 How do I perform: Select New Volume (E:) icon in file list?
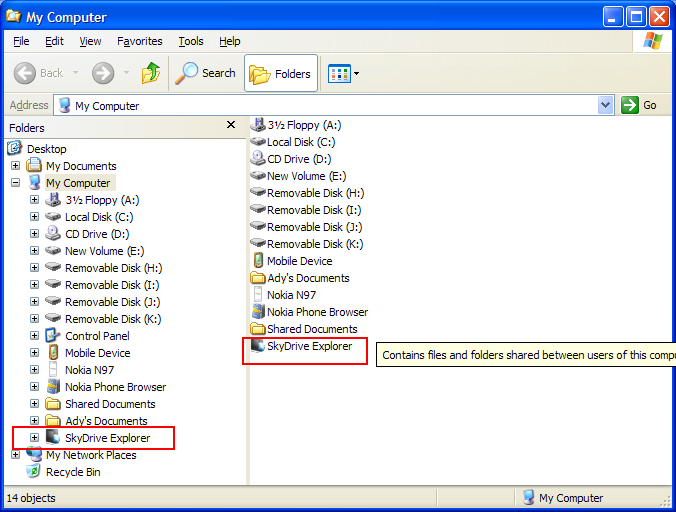click(x=258, y=176)
